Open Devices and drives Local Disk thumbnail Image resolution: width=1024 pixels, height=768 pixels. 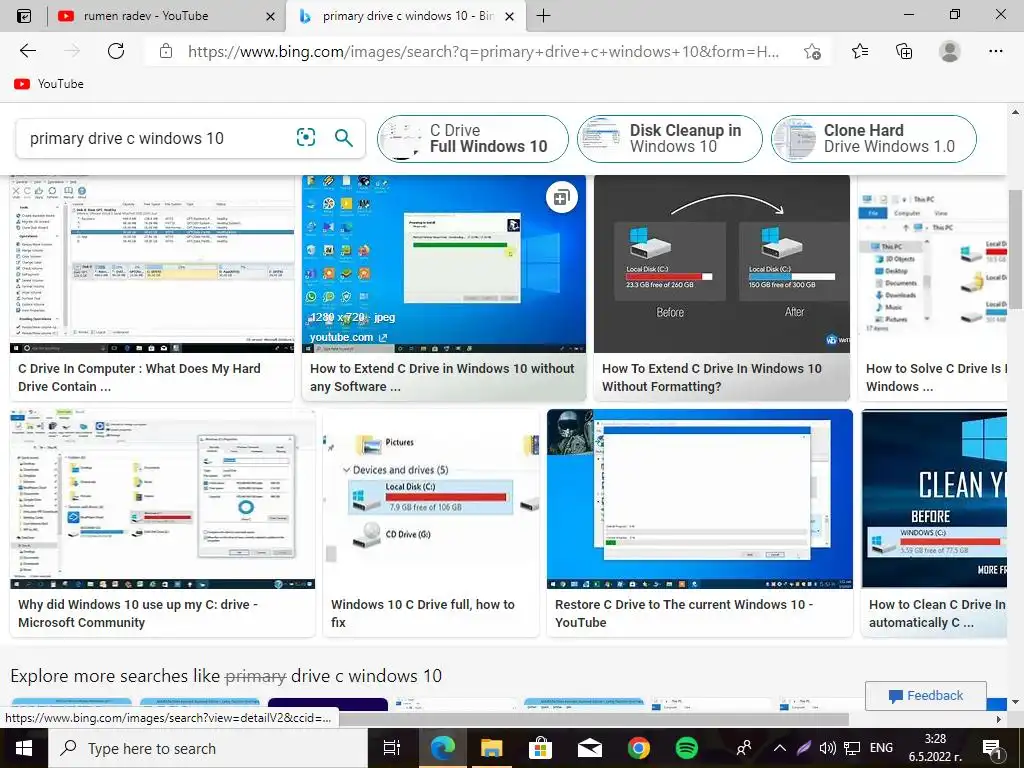tap(431, 499)
